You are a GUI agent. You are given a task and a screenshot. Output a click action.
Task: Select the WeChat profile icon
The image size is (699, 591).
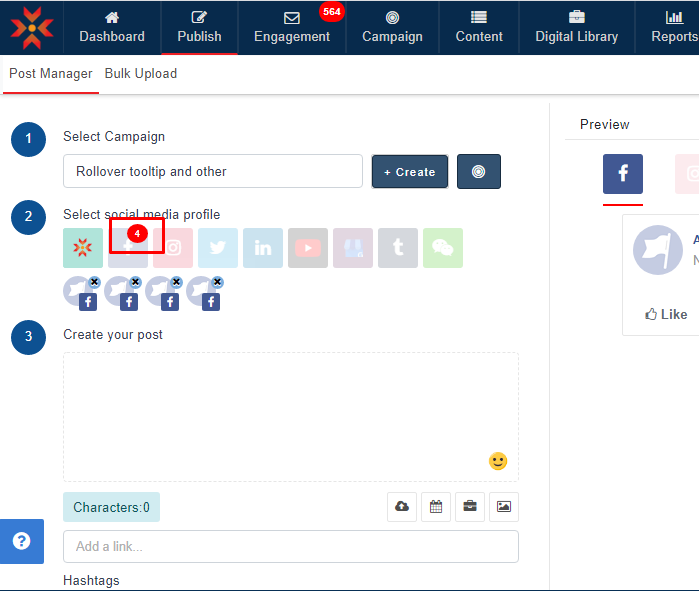(443, 248)
